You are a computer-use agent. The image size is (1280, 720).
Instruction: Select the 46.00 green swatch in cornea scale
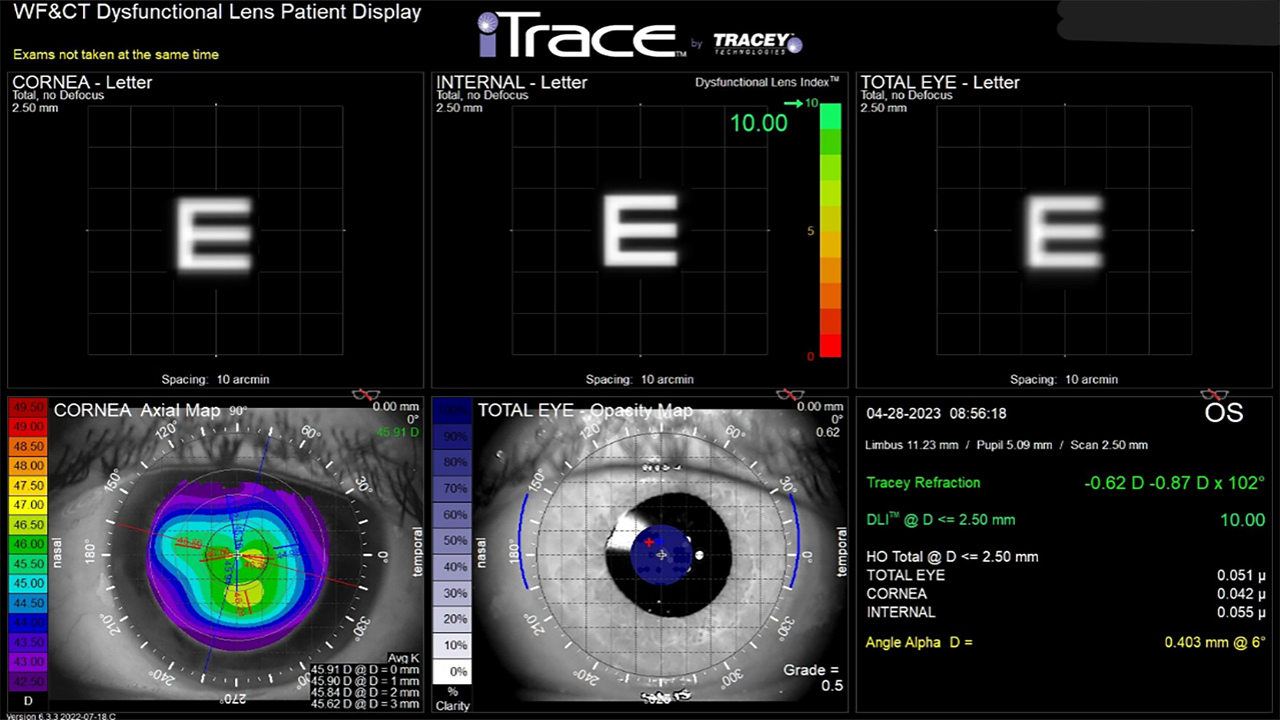pos(28,543)
